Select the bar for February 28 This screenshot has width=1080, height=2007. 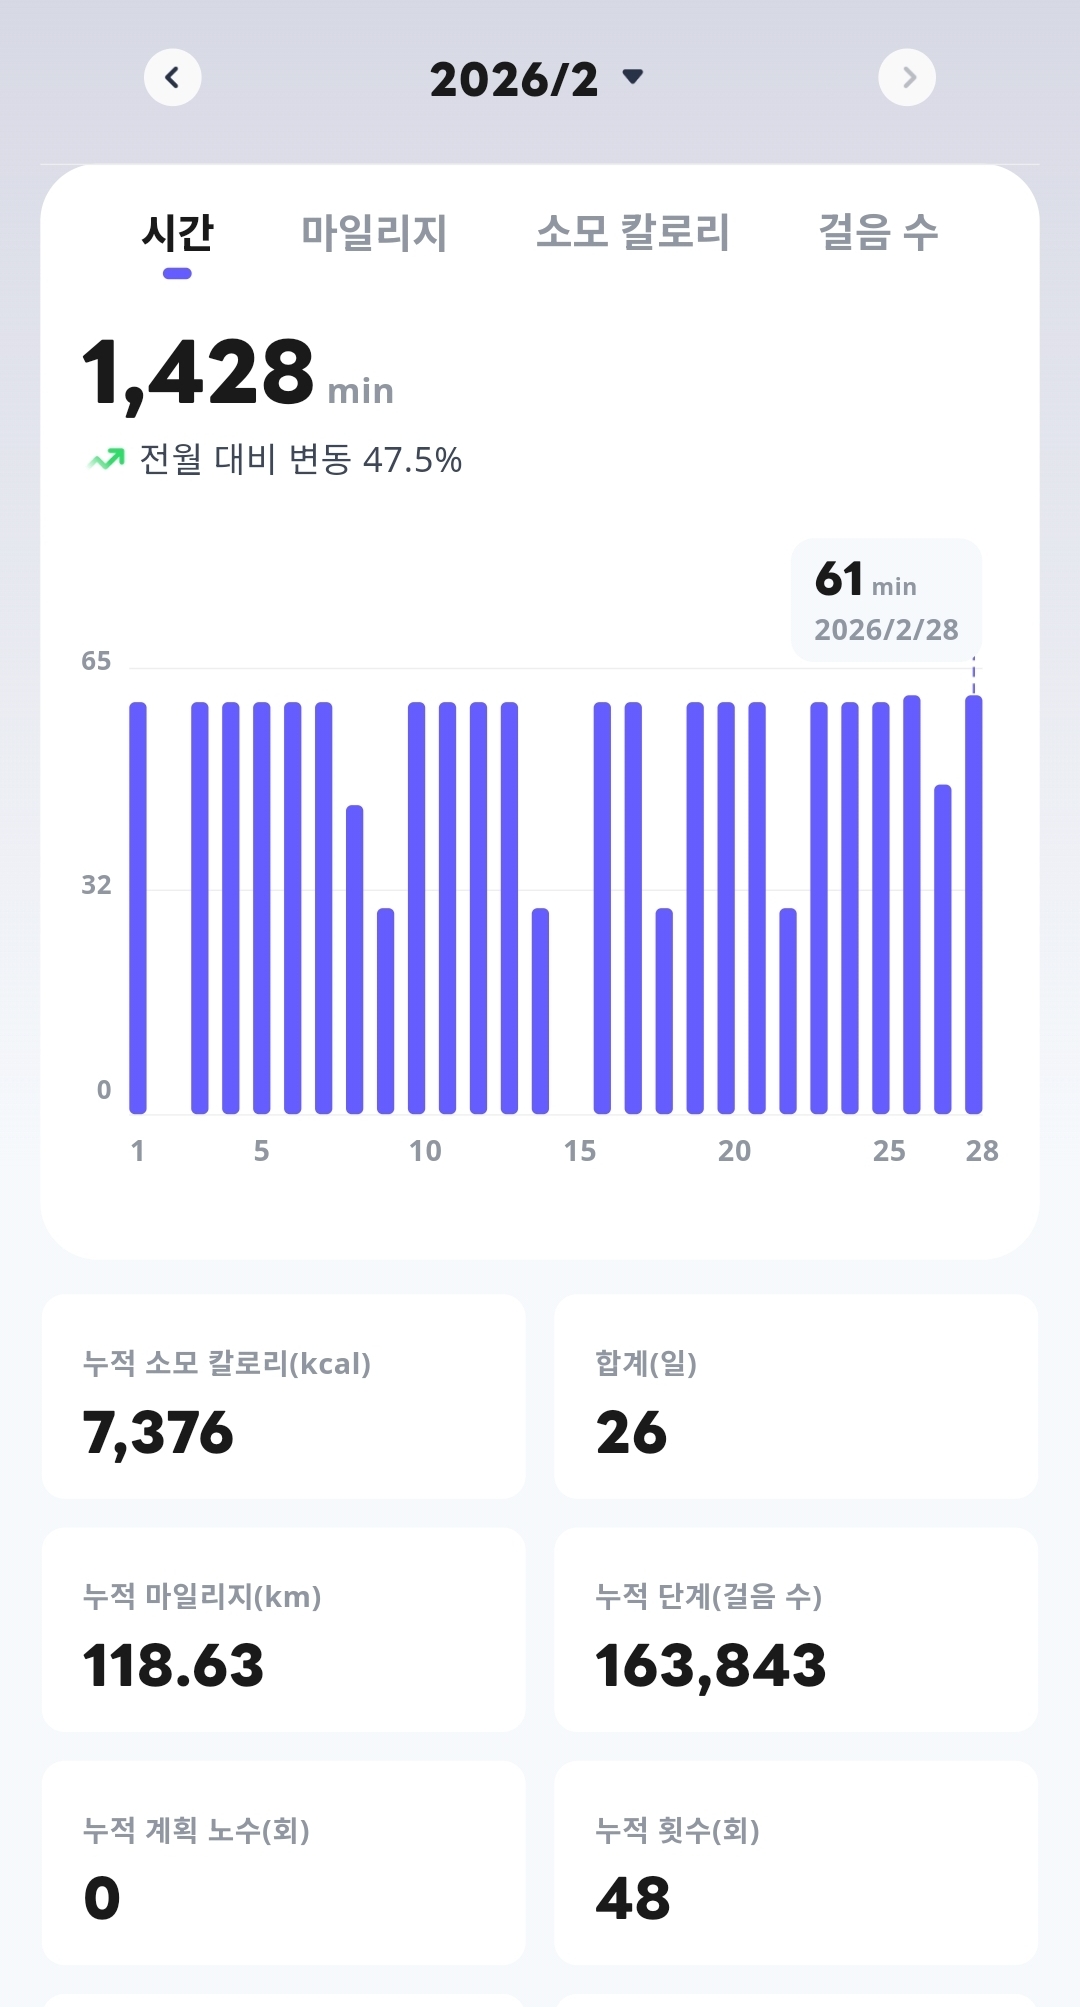[x=973, y=905]
